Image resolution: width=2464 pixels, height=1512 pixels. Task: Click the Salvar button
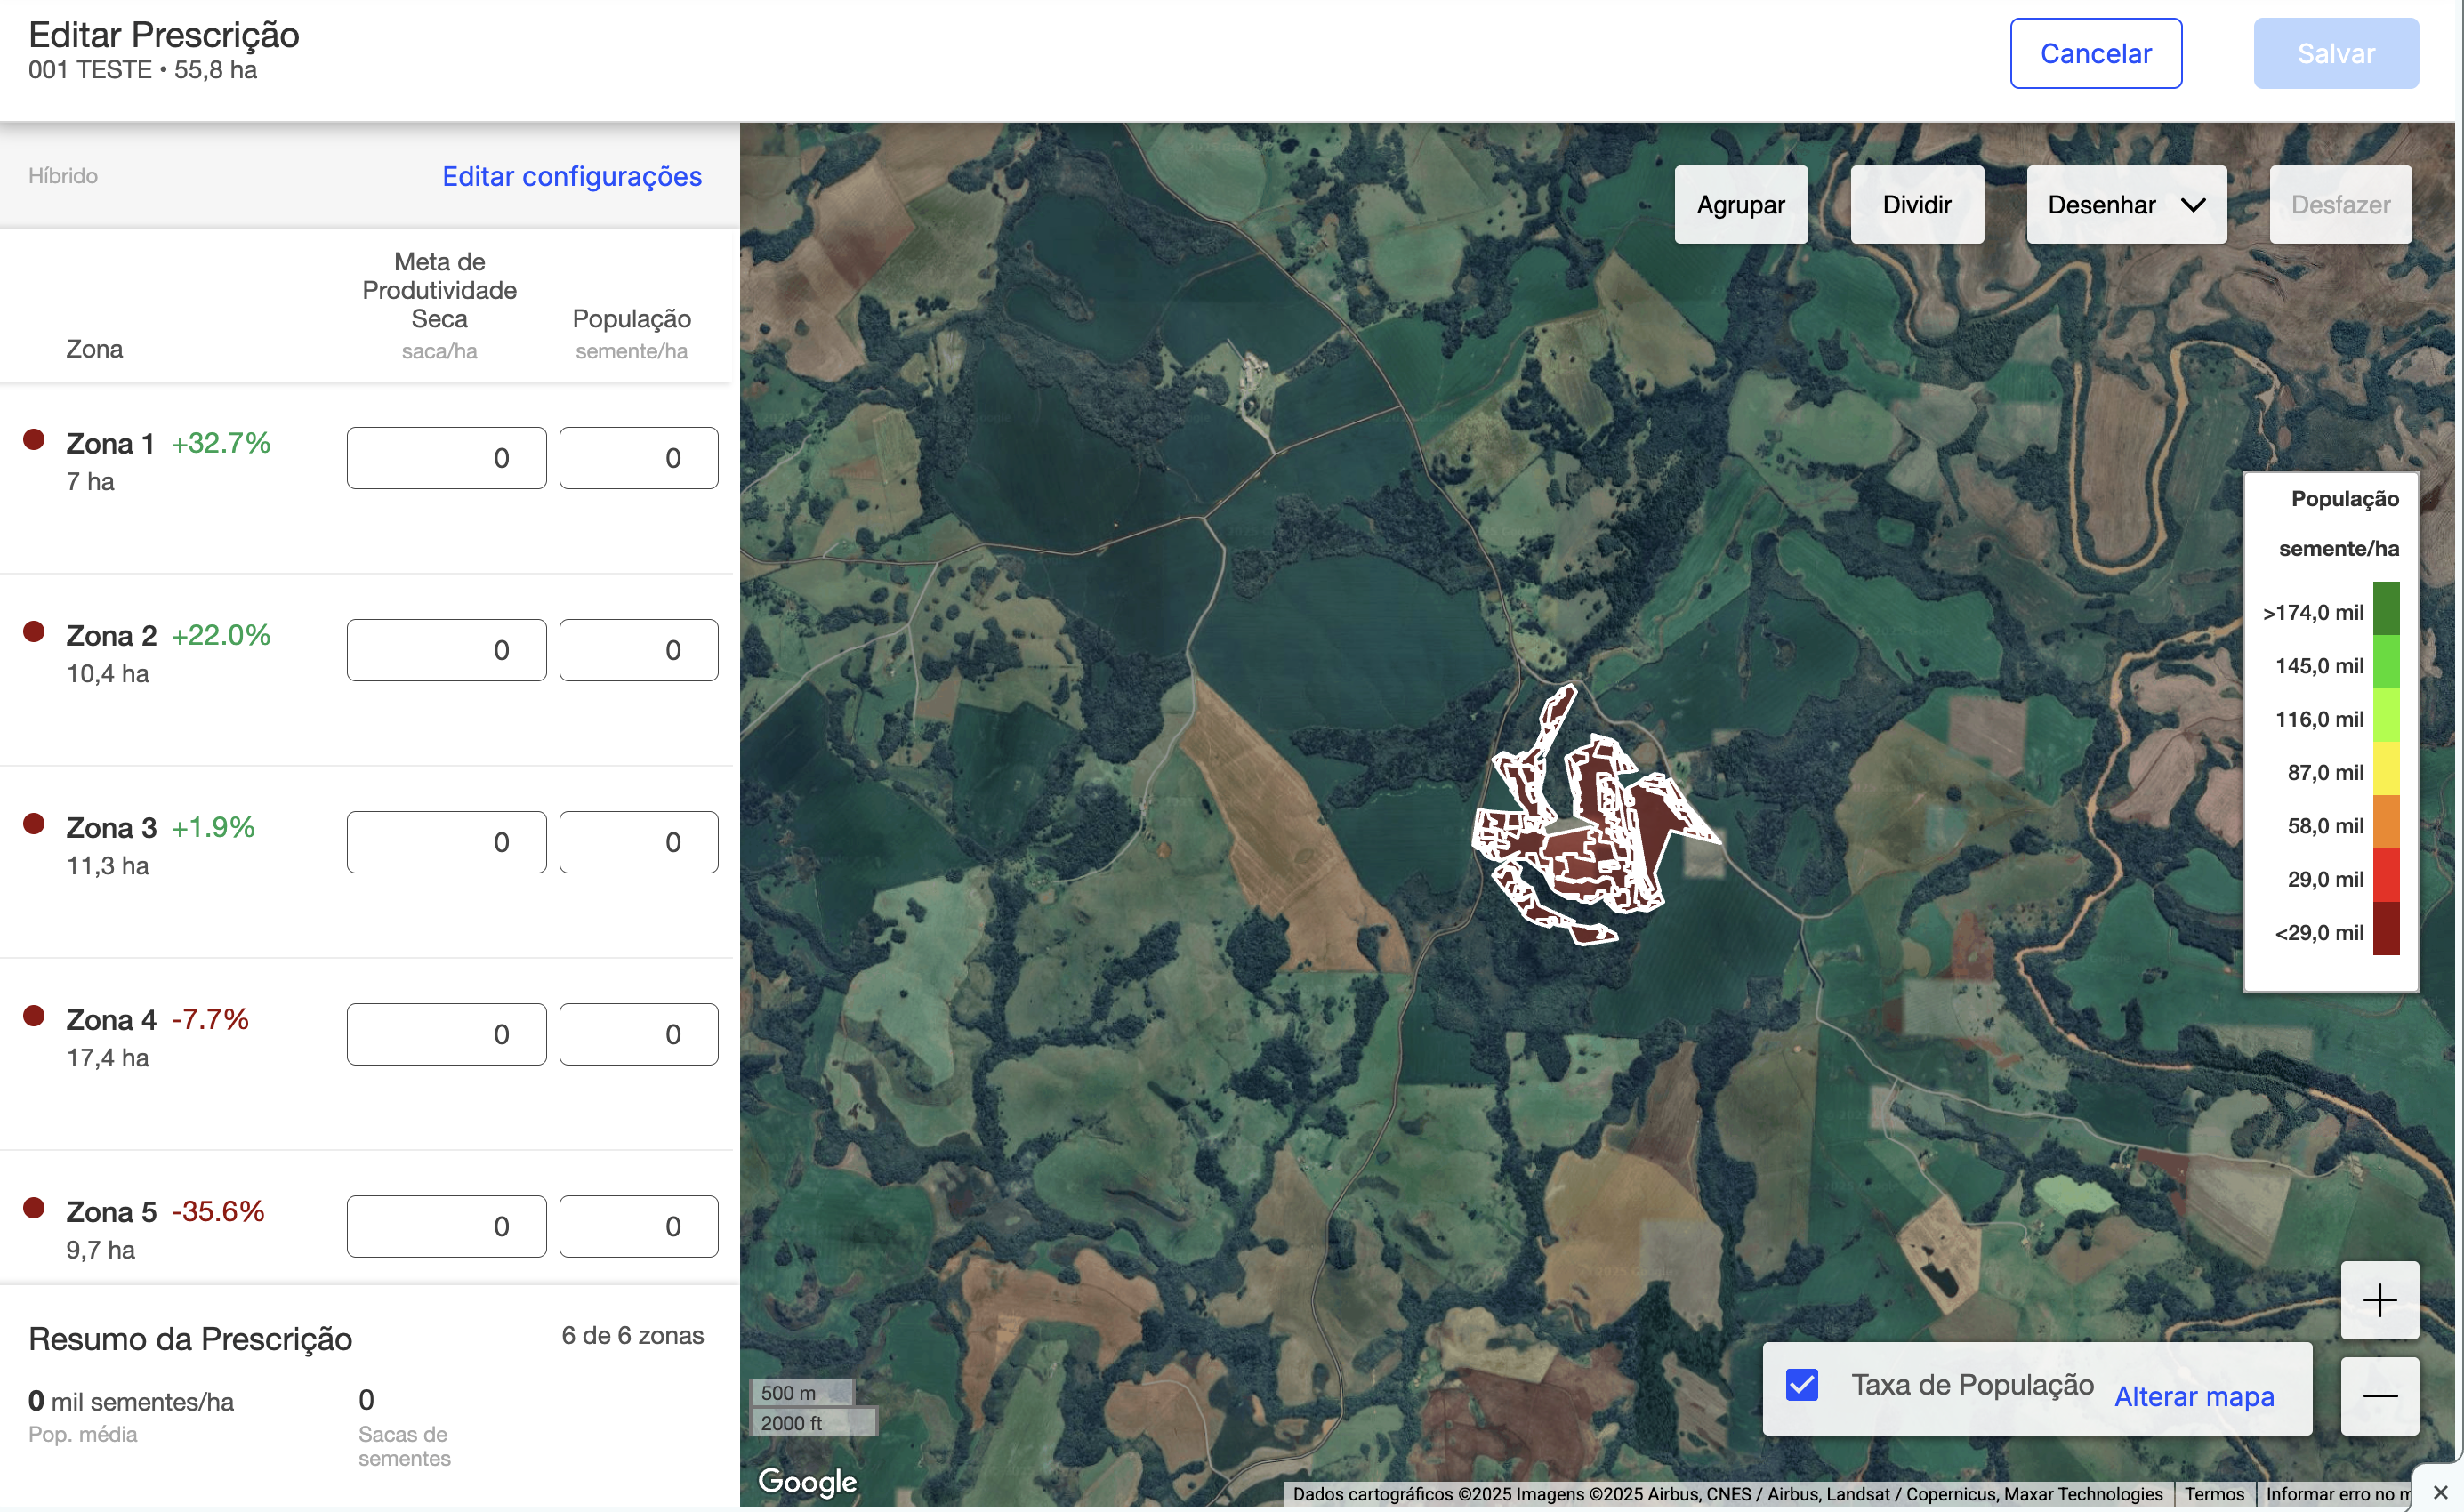[x=2335, y=54]
